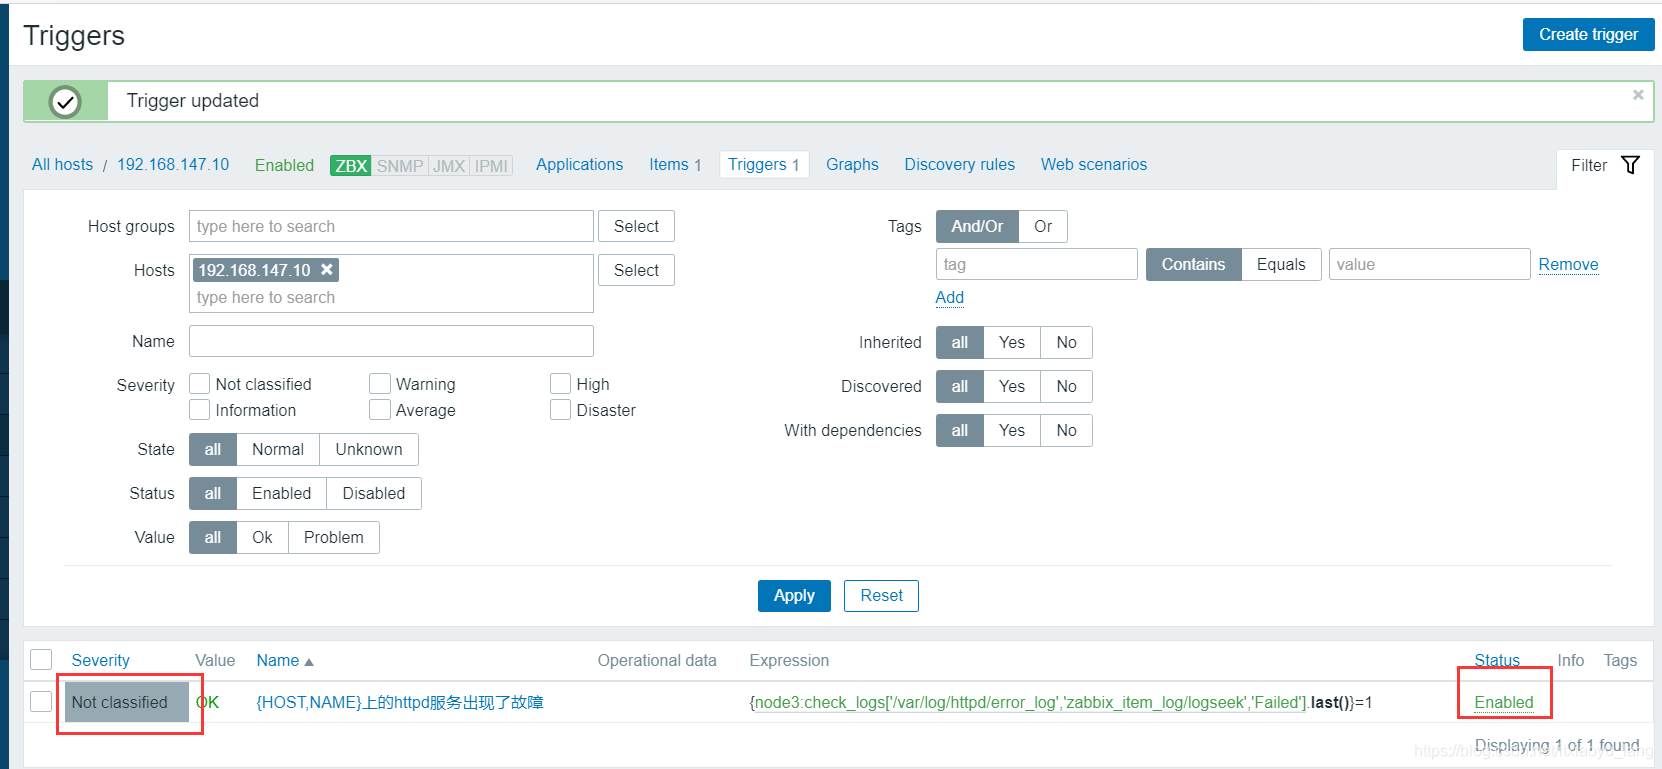Toggle the Filter tab
This screenshot has height=769, width=1662.
point(1605,166)
